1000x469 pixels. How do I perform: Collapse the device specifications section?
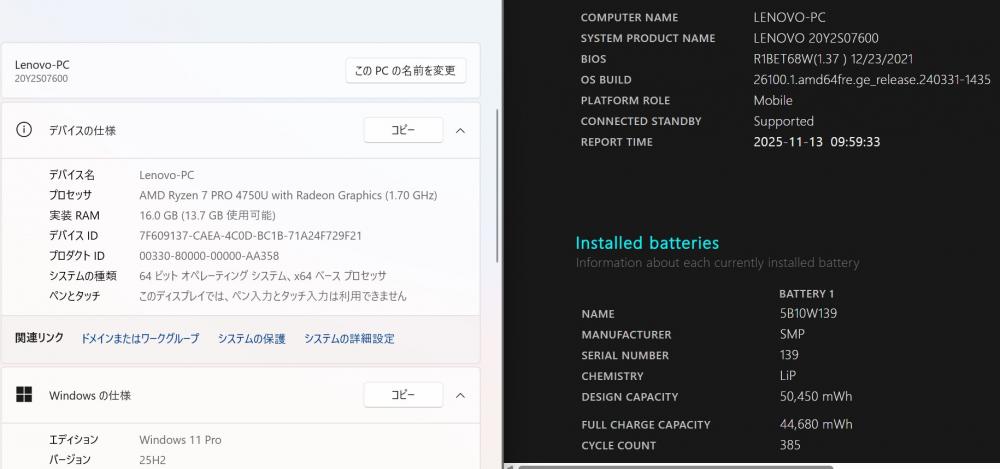[460, 131]
